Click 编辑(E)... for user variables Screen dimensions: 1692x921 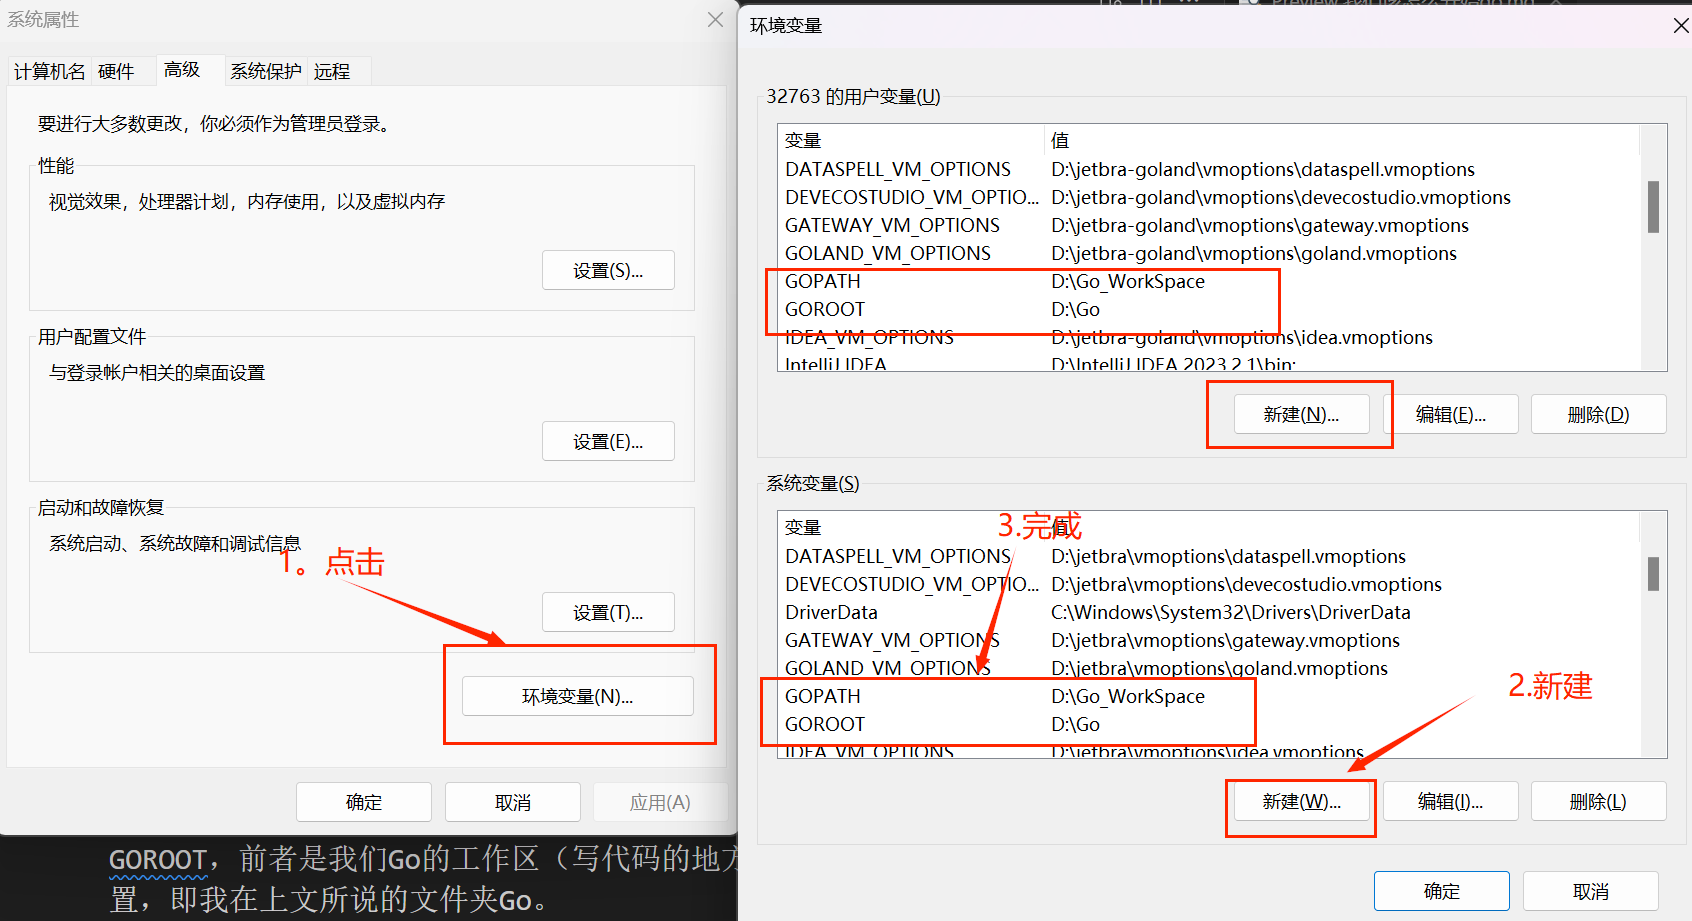click(x=1450, y=414)
